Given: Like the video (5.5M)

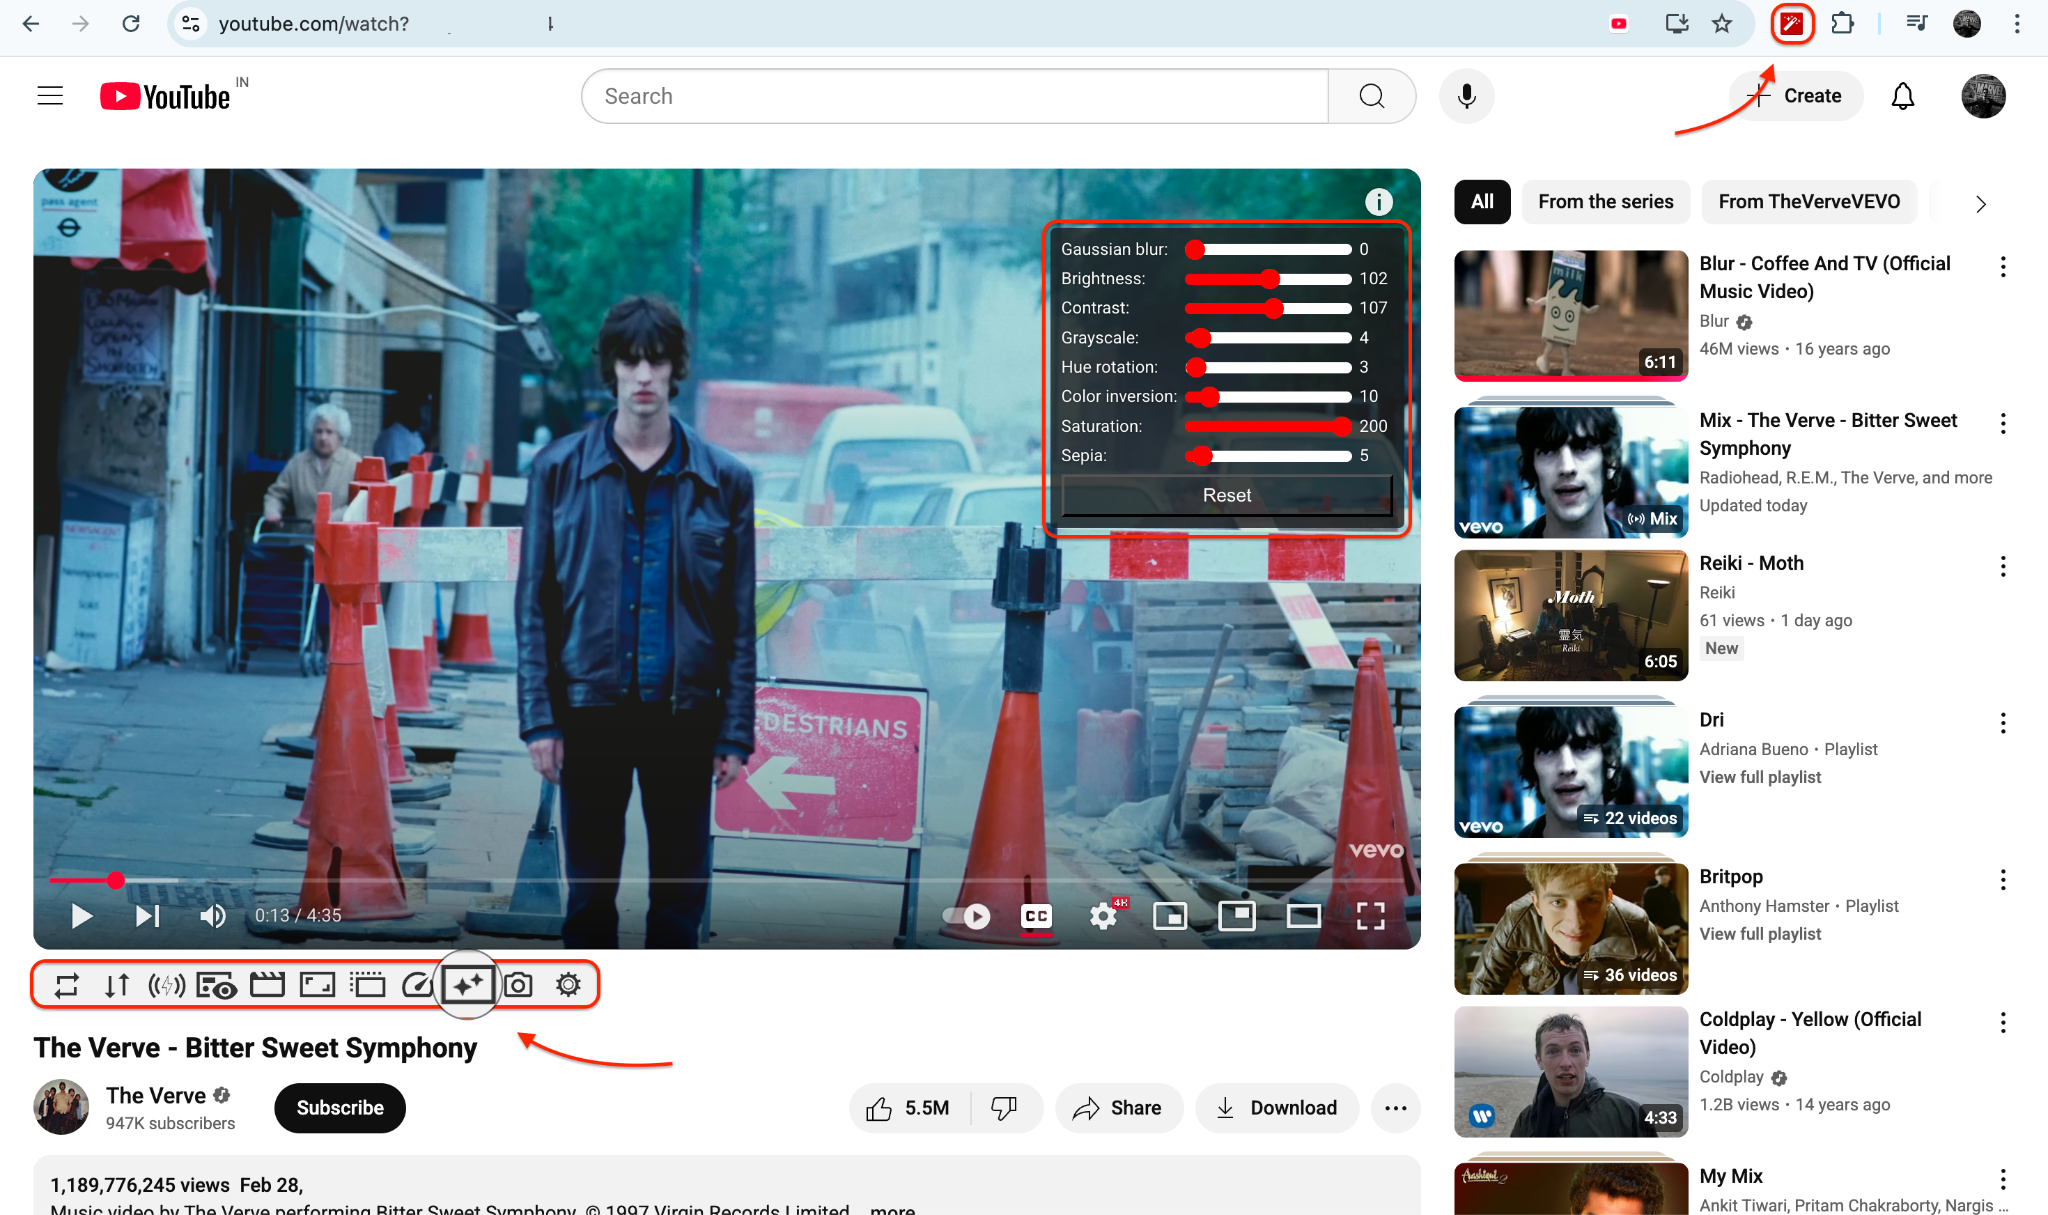Looking at the screenshot, I should point(909,1108).
